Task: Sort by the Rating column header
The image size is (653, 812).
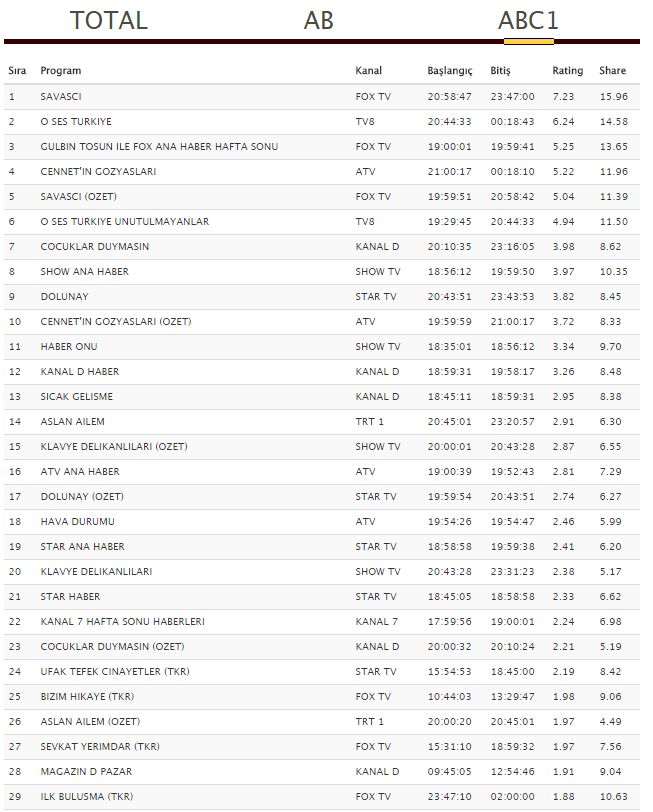Action: pyautogui.click(x=567, y=71)
